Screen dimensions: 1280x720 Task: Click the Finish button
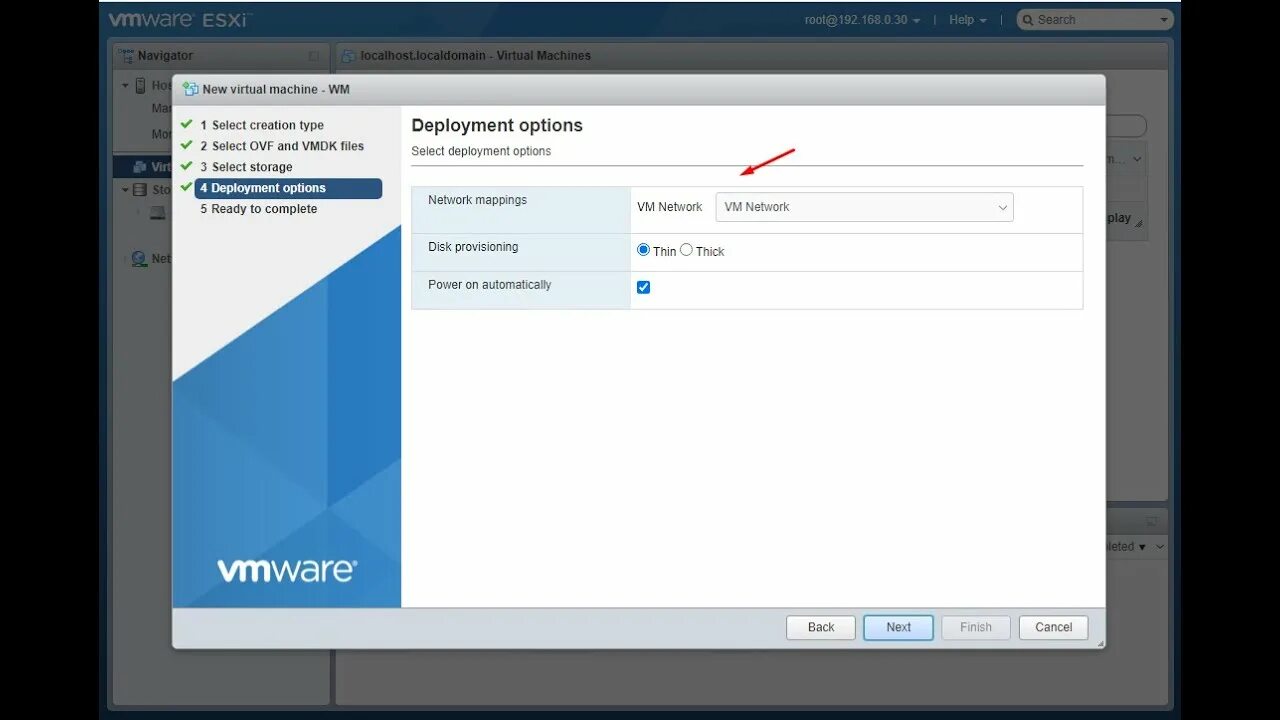click(976, 627)
